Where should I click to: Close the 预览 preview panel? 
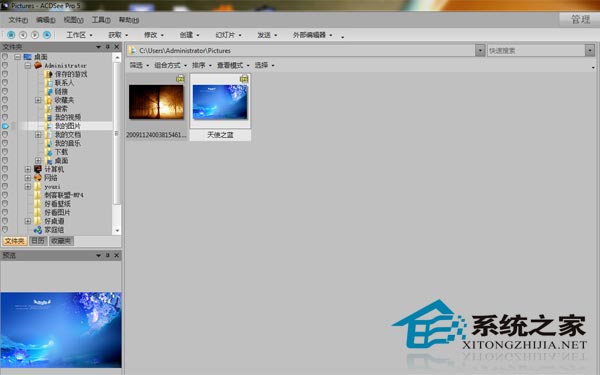click(x=117, y=255)
